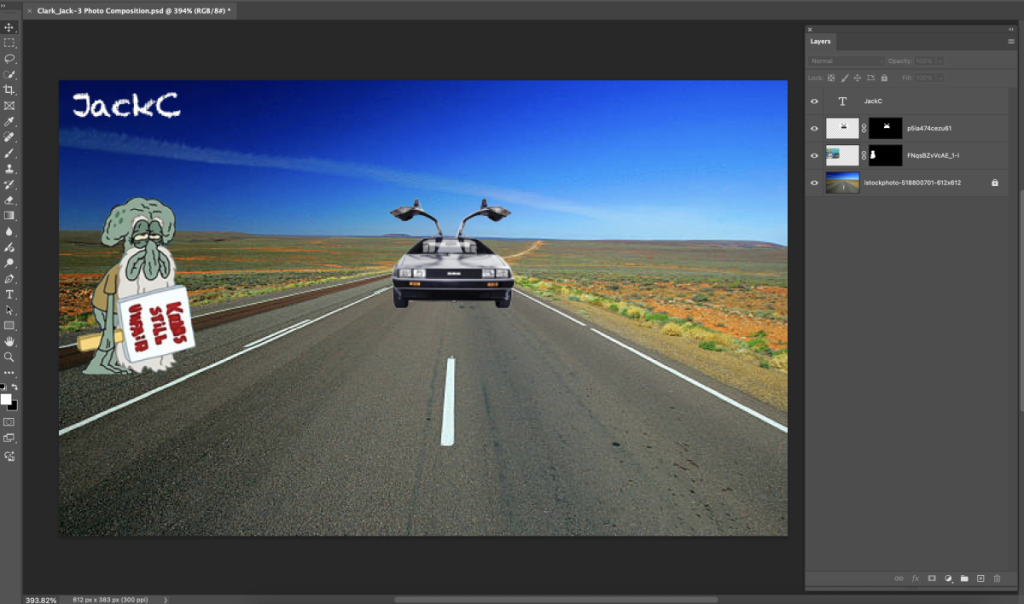Add a layer mask
Viewport: 1024px width, 604px height.
tap(932, 579)
